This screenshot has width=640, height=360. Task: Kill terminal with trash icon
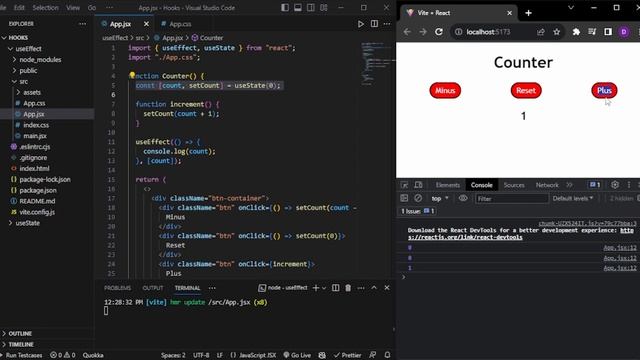pos(348,288)
